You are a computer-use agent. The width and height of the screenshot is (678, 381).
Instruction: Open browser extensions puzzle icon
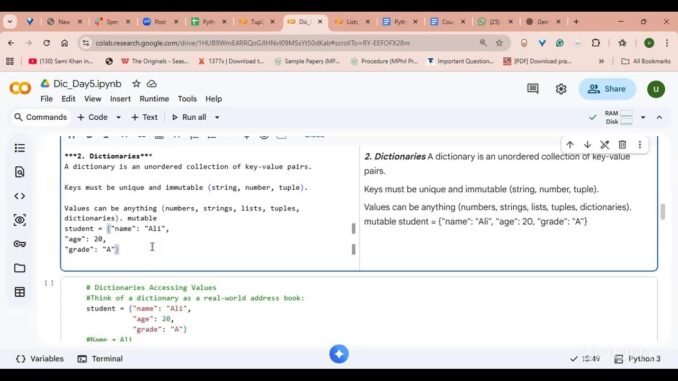click(596, 43)
